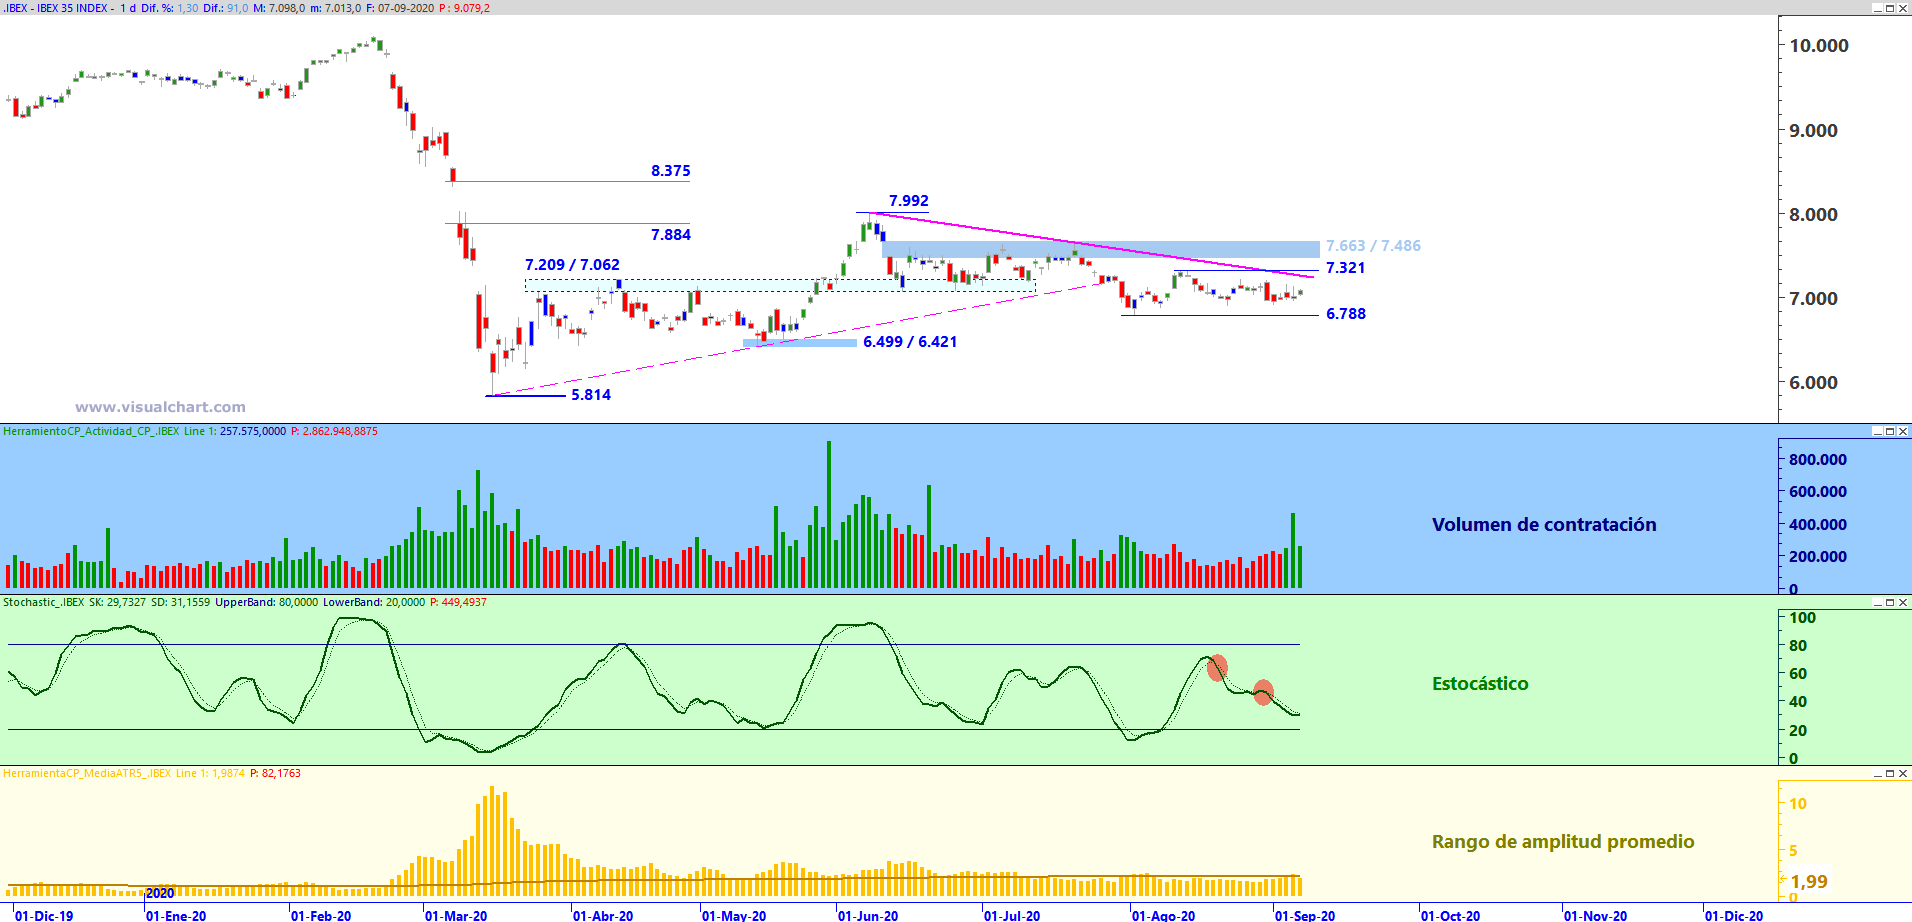Close the MediaATR5 indicator pane
Screen dimensions: 1912x922
(x=1903, y=774)
